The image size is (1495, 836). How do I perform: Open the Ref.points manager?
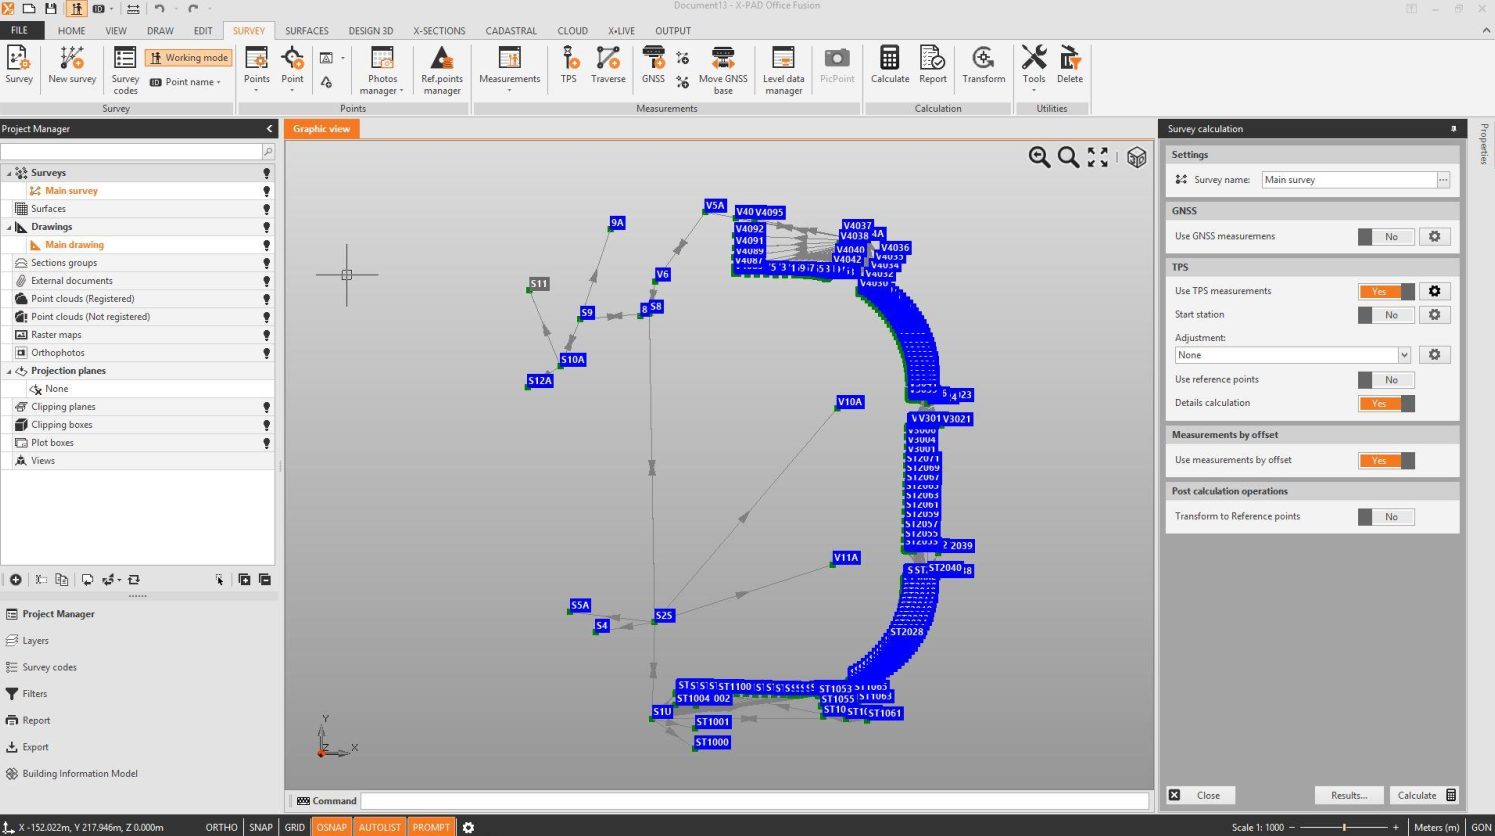tap(441, 65)
